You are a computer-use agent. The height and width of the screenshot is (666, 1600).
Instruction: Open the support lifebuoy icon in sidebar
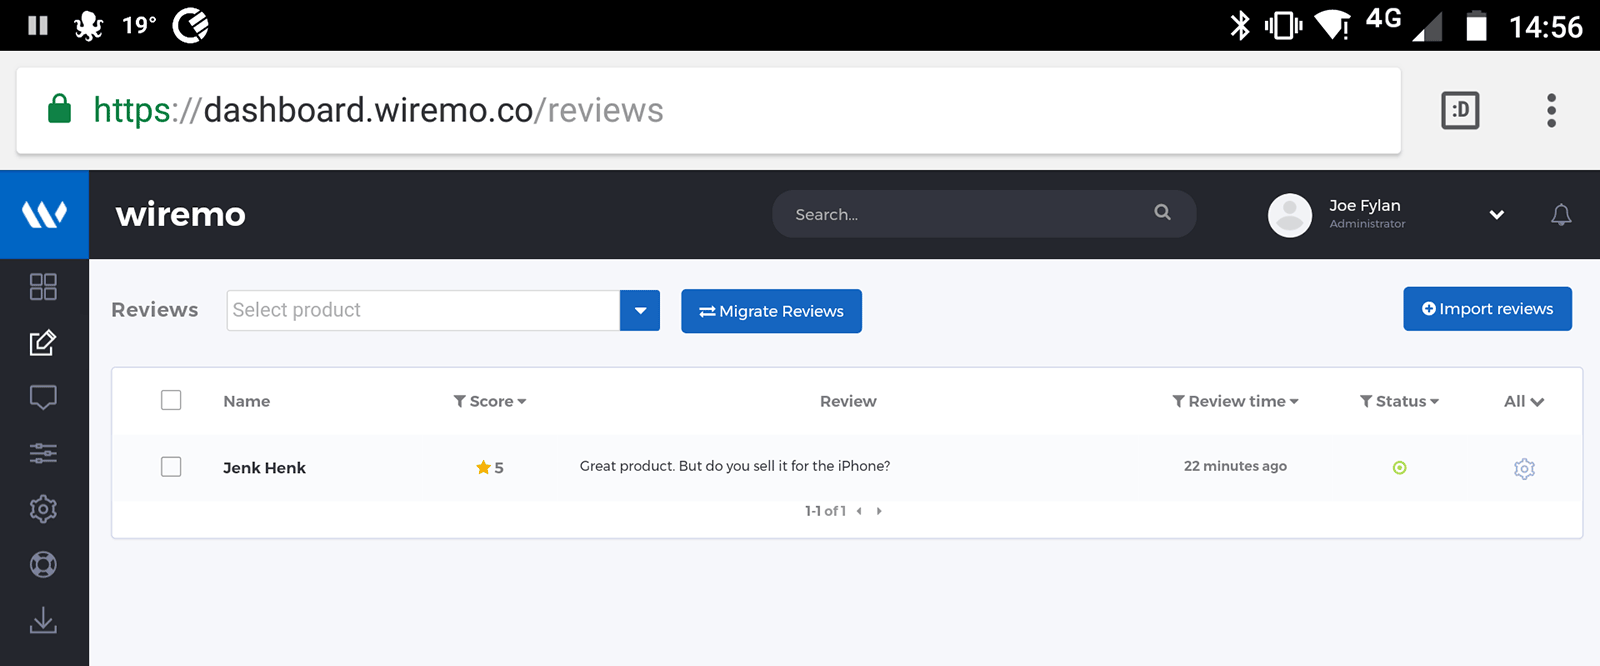click(43, 565)
